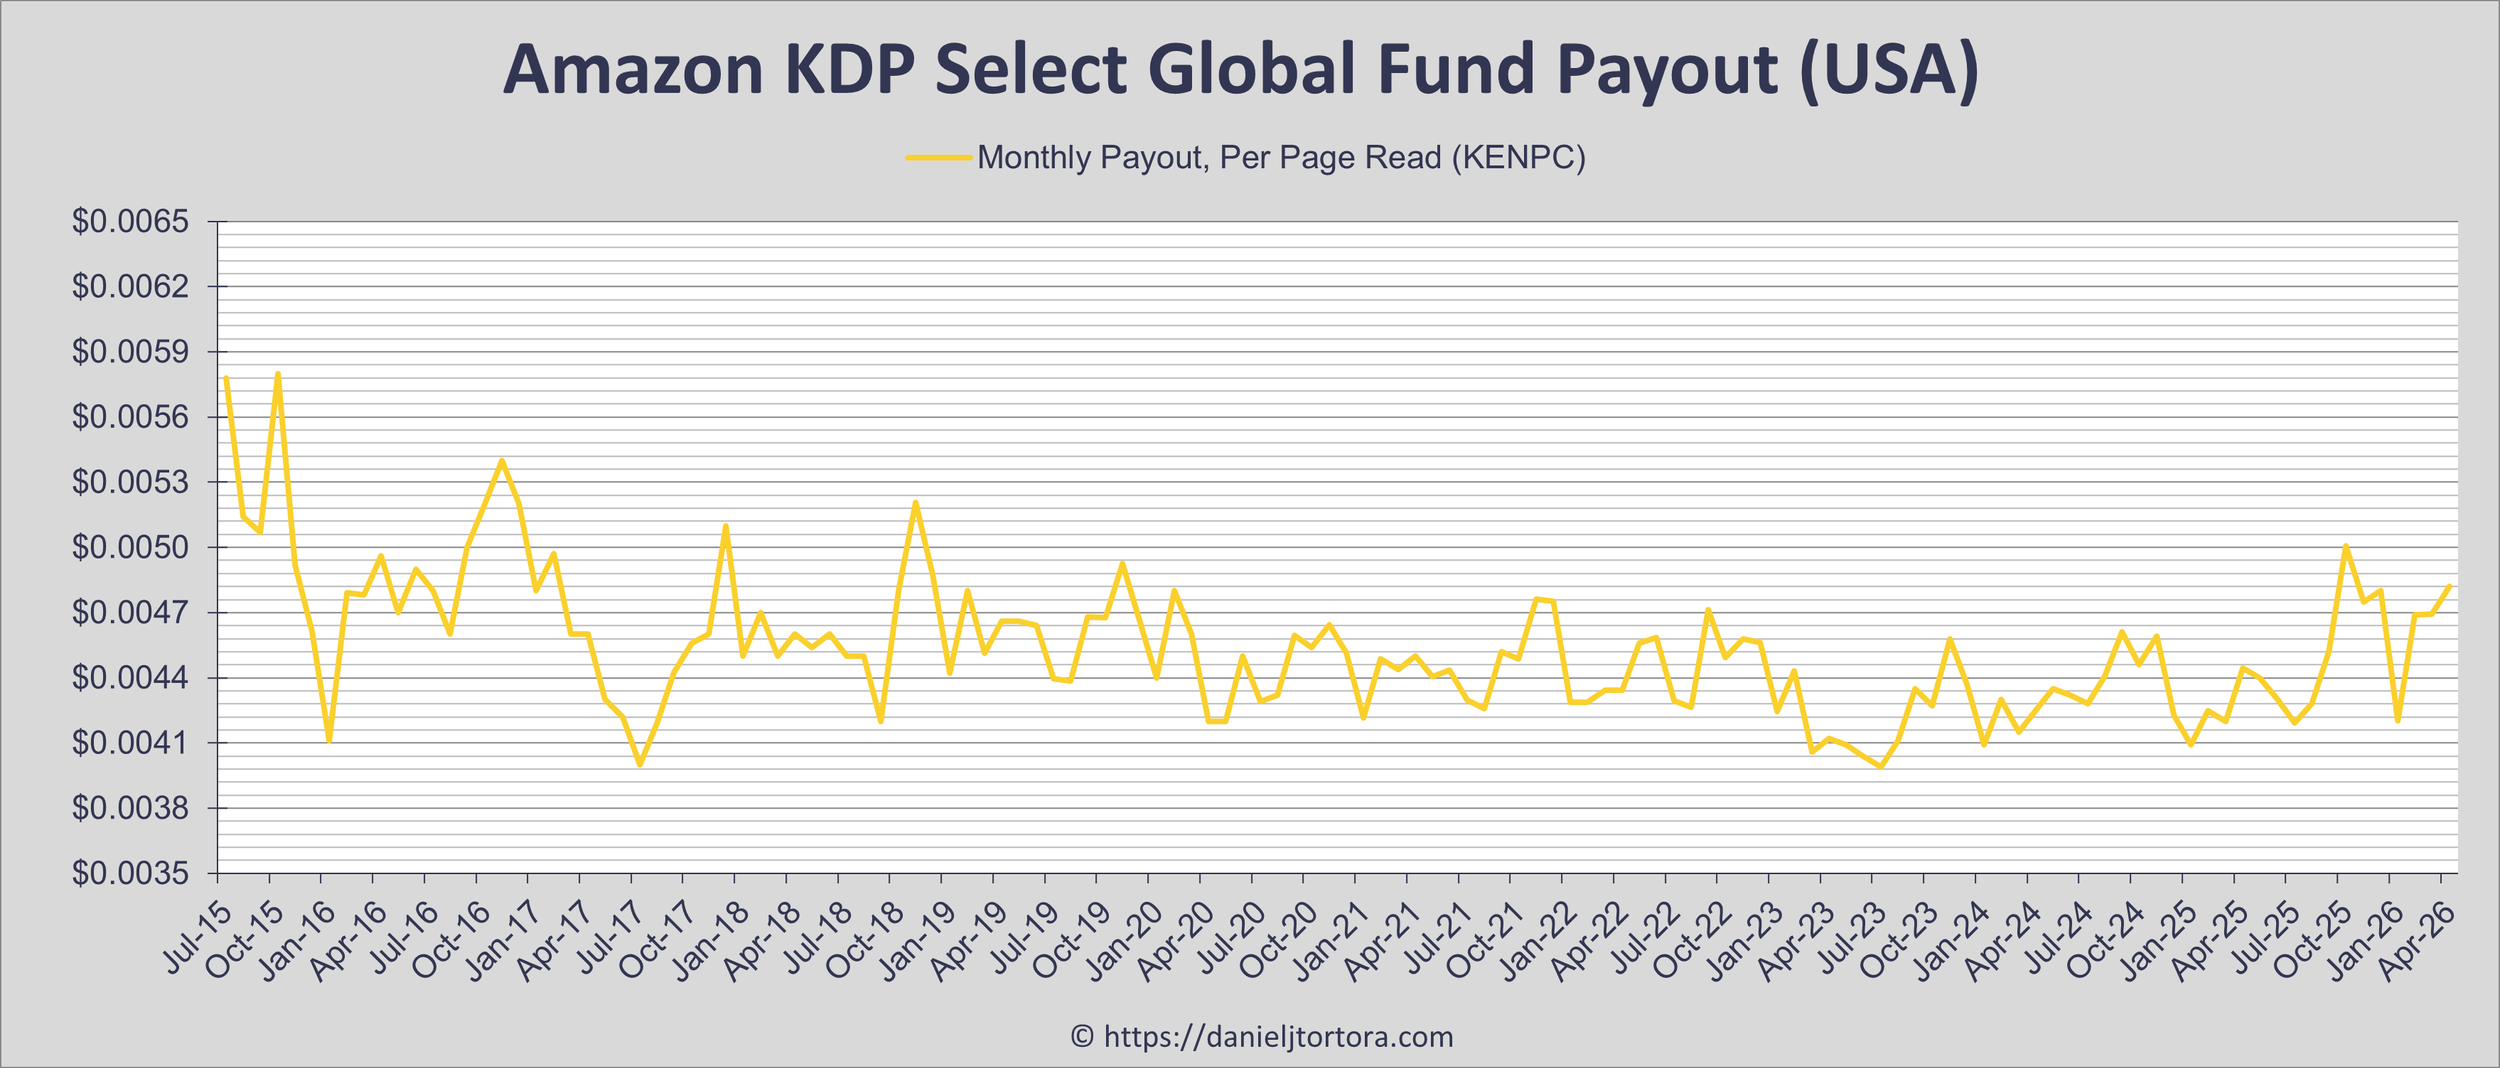Click the y-axis label $0.0047
This screenshot has height=1068, width=2500.
point(130,613)
